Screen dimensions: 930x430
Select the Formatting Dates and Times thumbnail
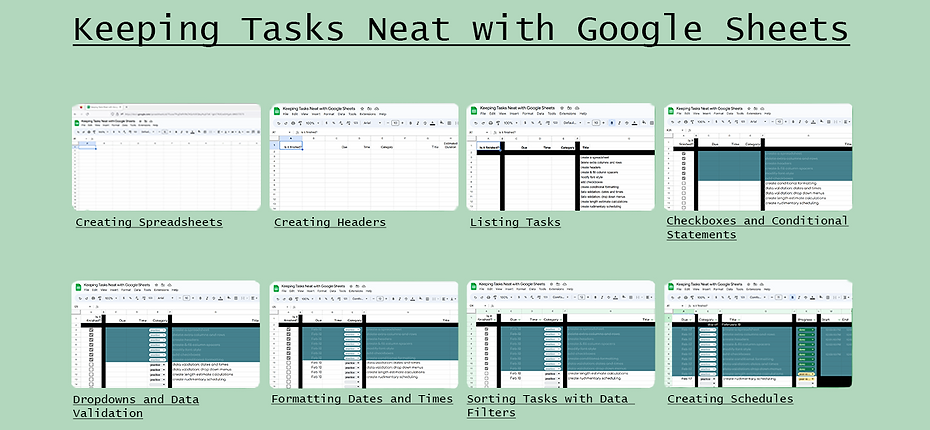(x=364, y=334)
